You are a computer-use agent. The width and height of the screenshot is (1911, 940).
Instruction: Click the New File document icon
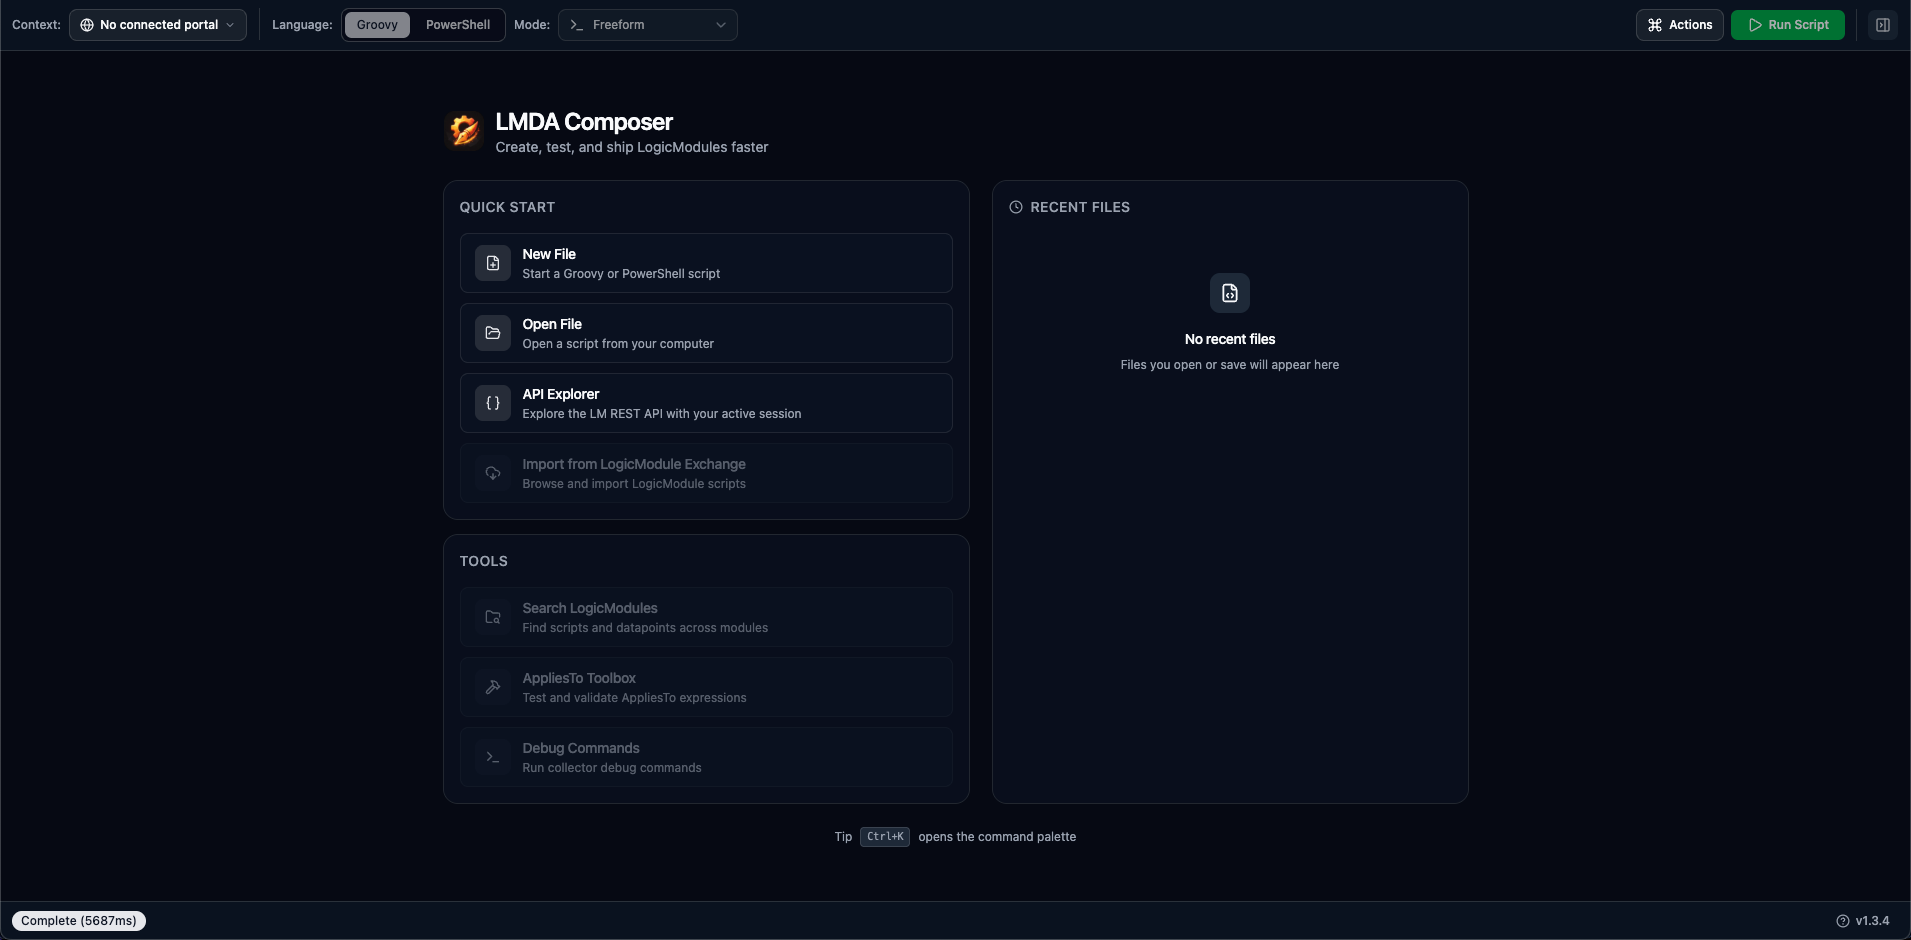[492, 263]
